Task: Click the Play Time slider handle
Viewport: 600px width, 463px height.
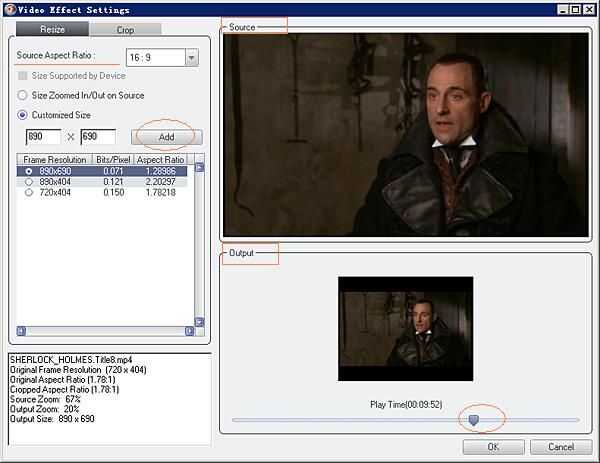Action: pyautogui.click(x=473, y=421)
